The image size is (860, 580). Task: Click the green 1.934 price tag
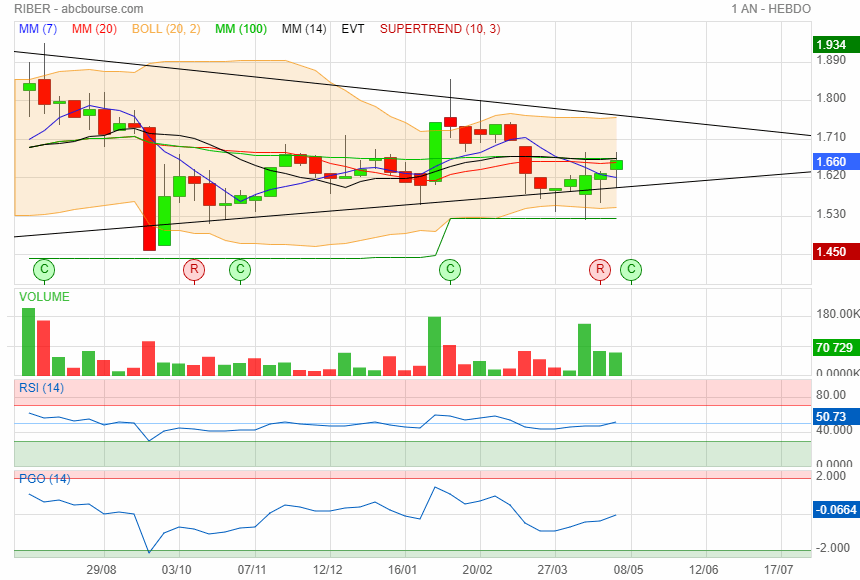point(836,45)
